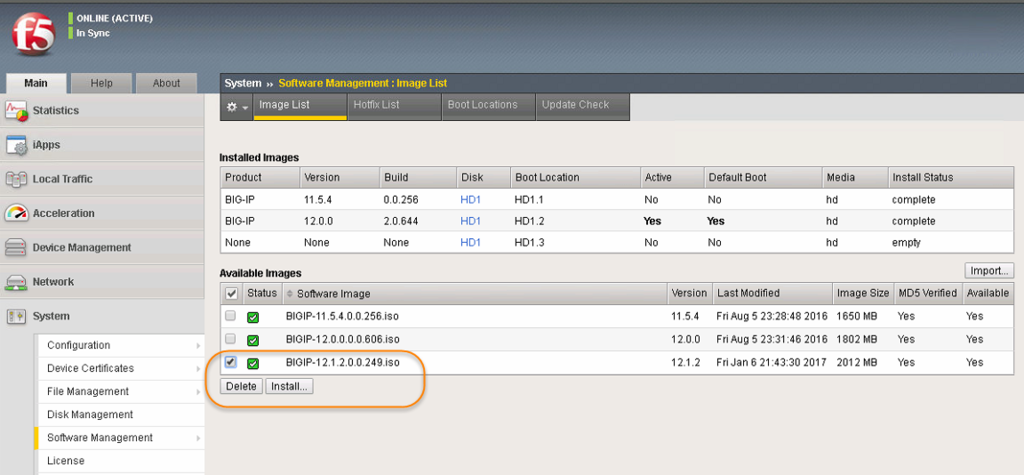
Task: Open HD1 disk link for HD1.2
Action: pos(470,221)
